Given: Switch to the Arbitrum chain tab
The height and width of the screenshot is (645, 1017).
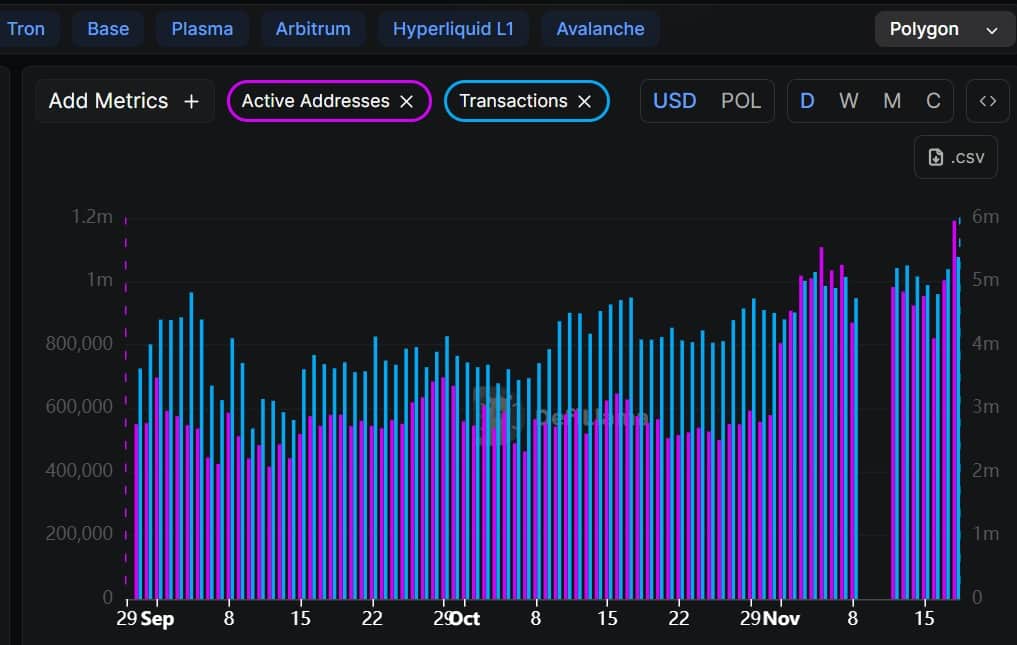Looking at the screenshot, I should (313, 28).
